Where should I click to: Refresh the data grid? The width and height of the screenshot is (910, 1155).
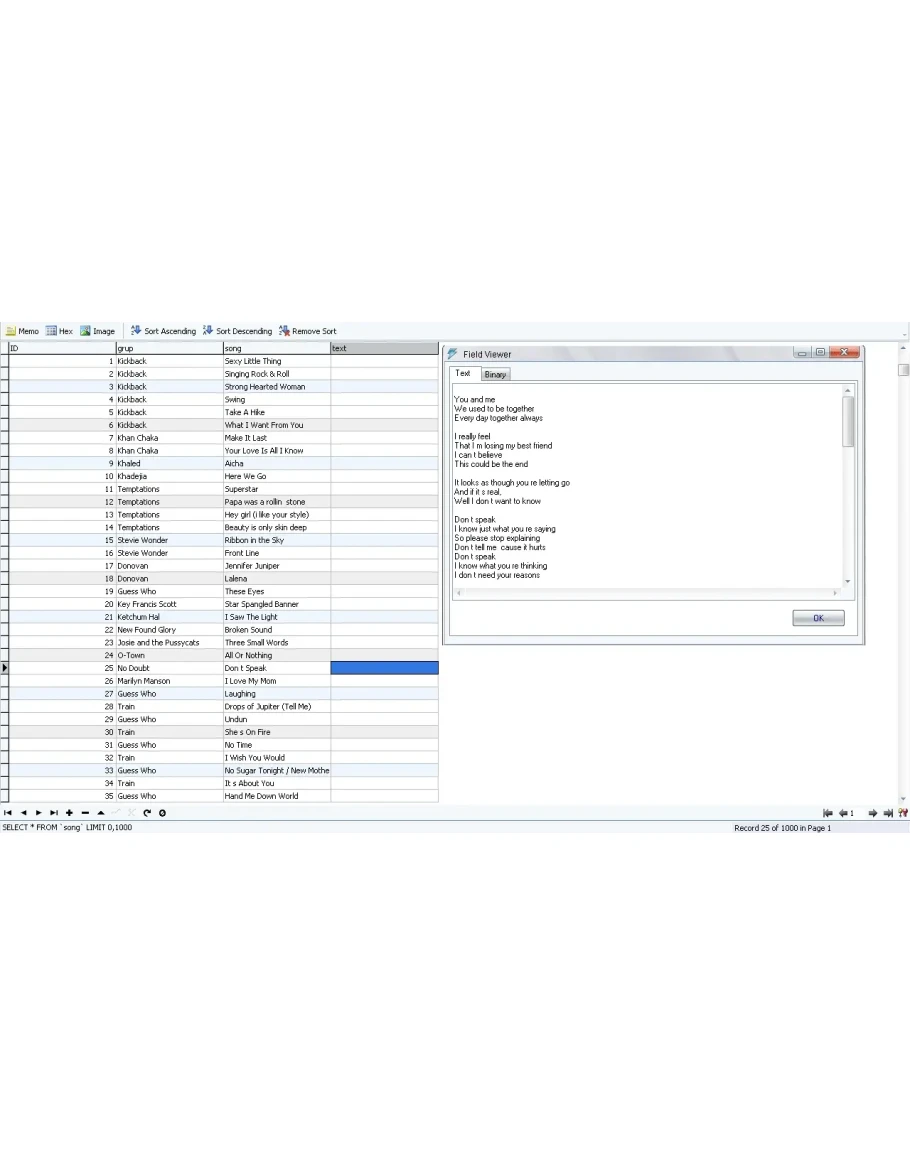[x=147, y=813]
